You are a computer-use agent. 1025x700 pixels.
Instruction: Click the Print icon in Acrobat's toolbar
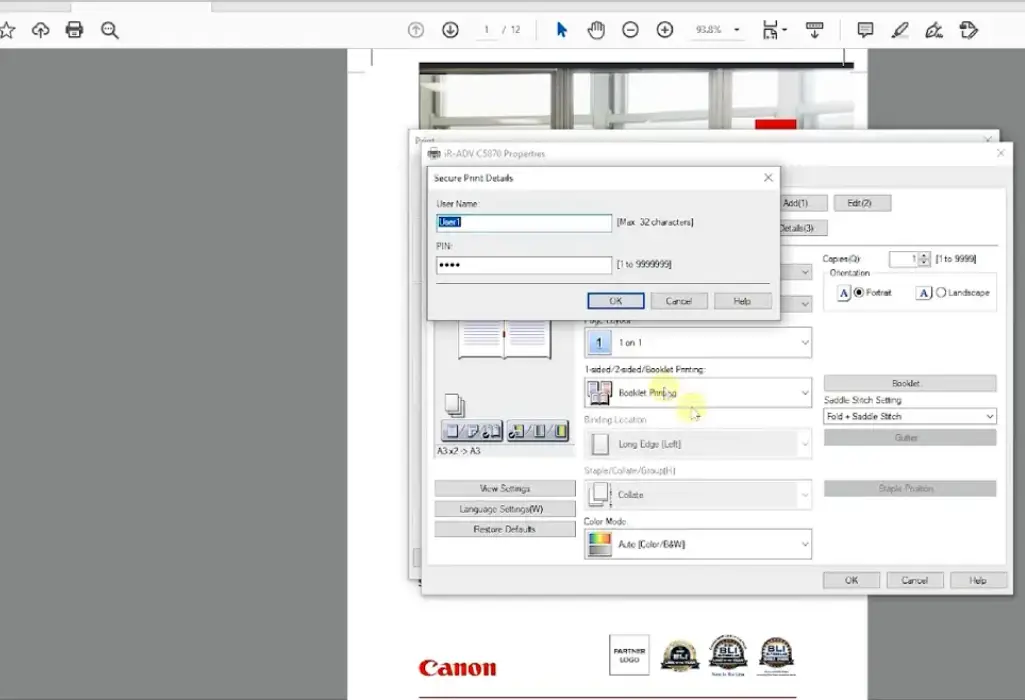74,30
